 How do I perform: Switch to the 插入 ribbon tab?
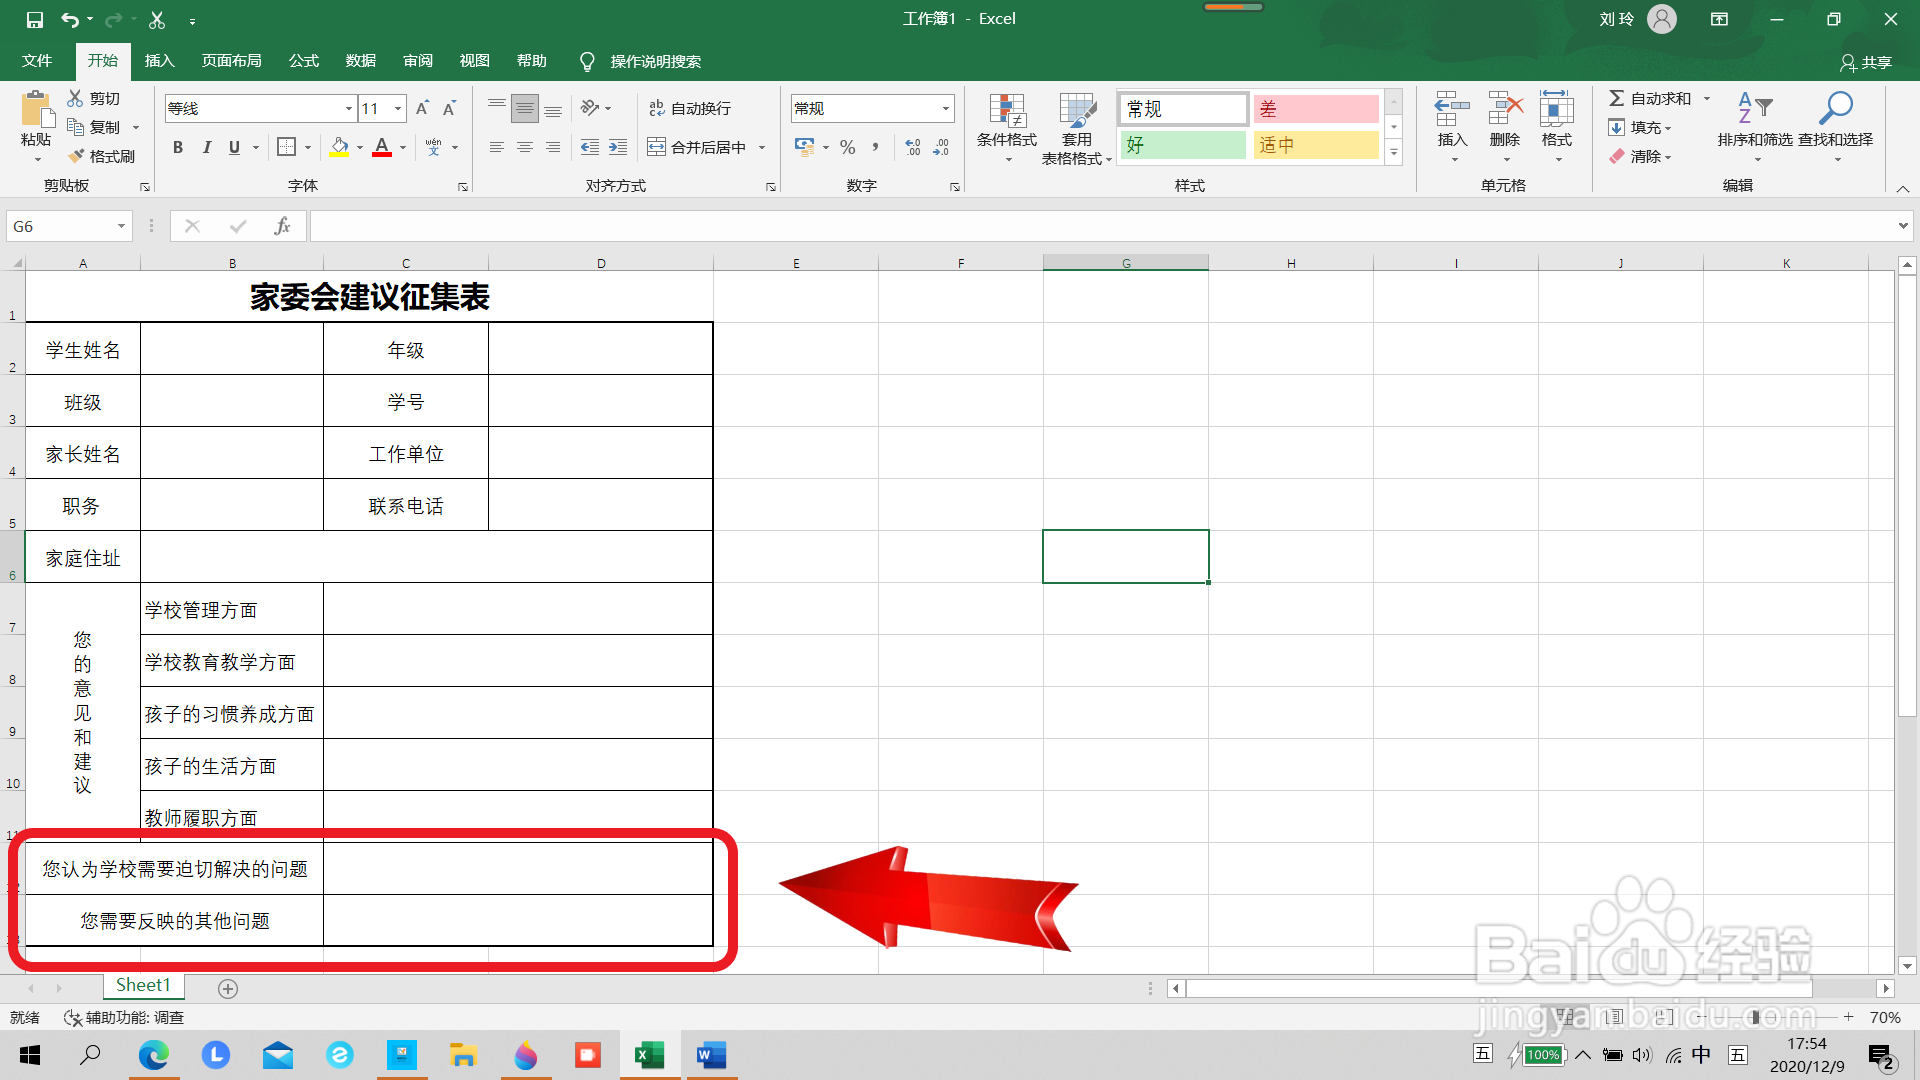[159, 61]
